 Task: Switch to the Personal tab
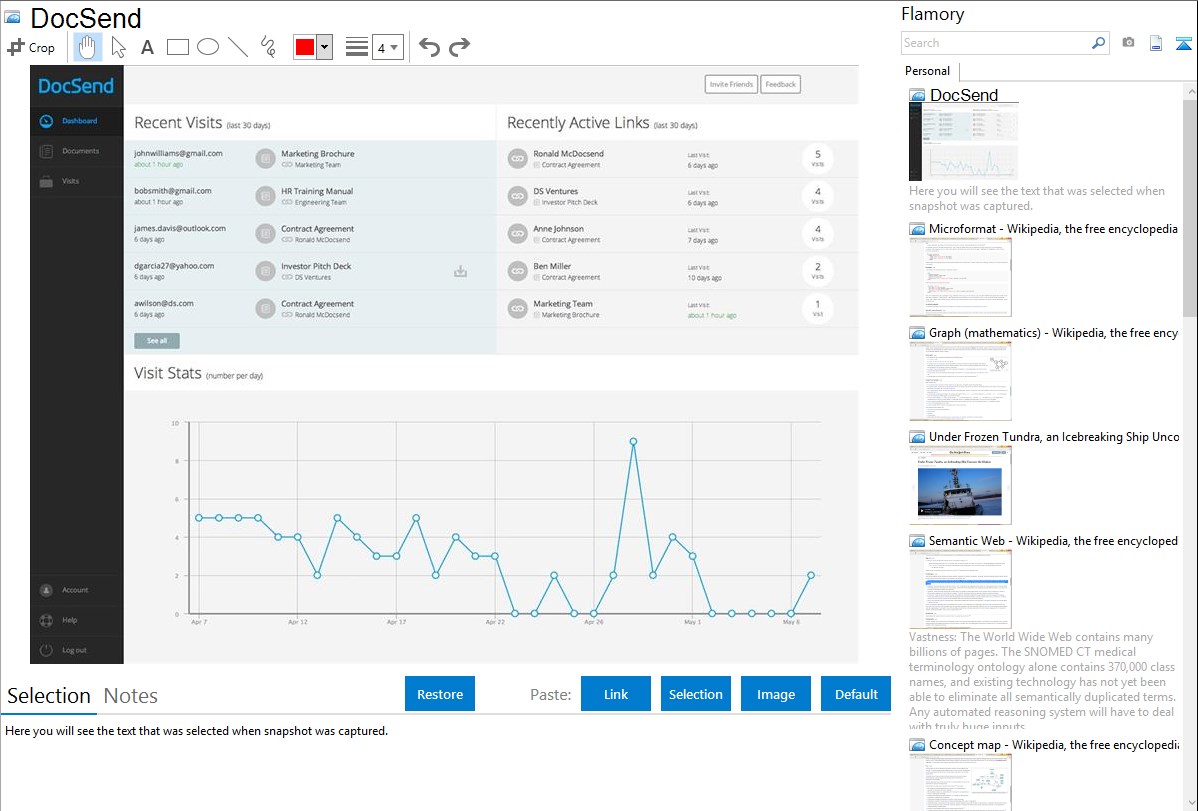tap(928, 71)
